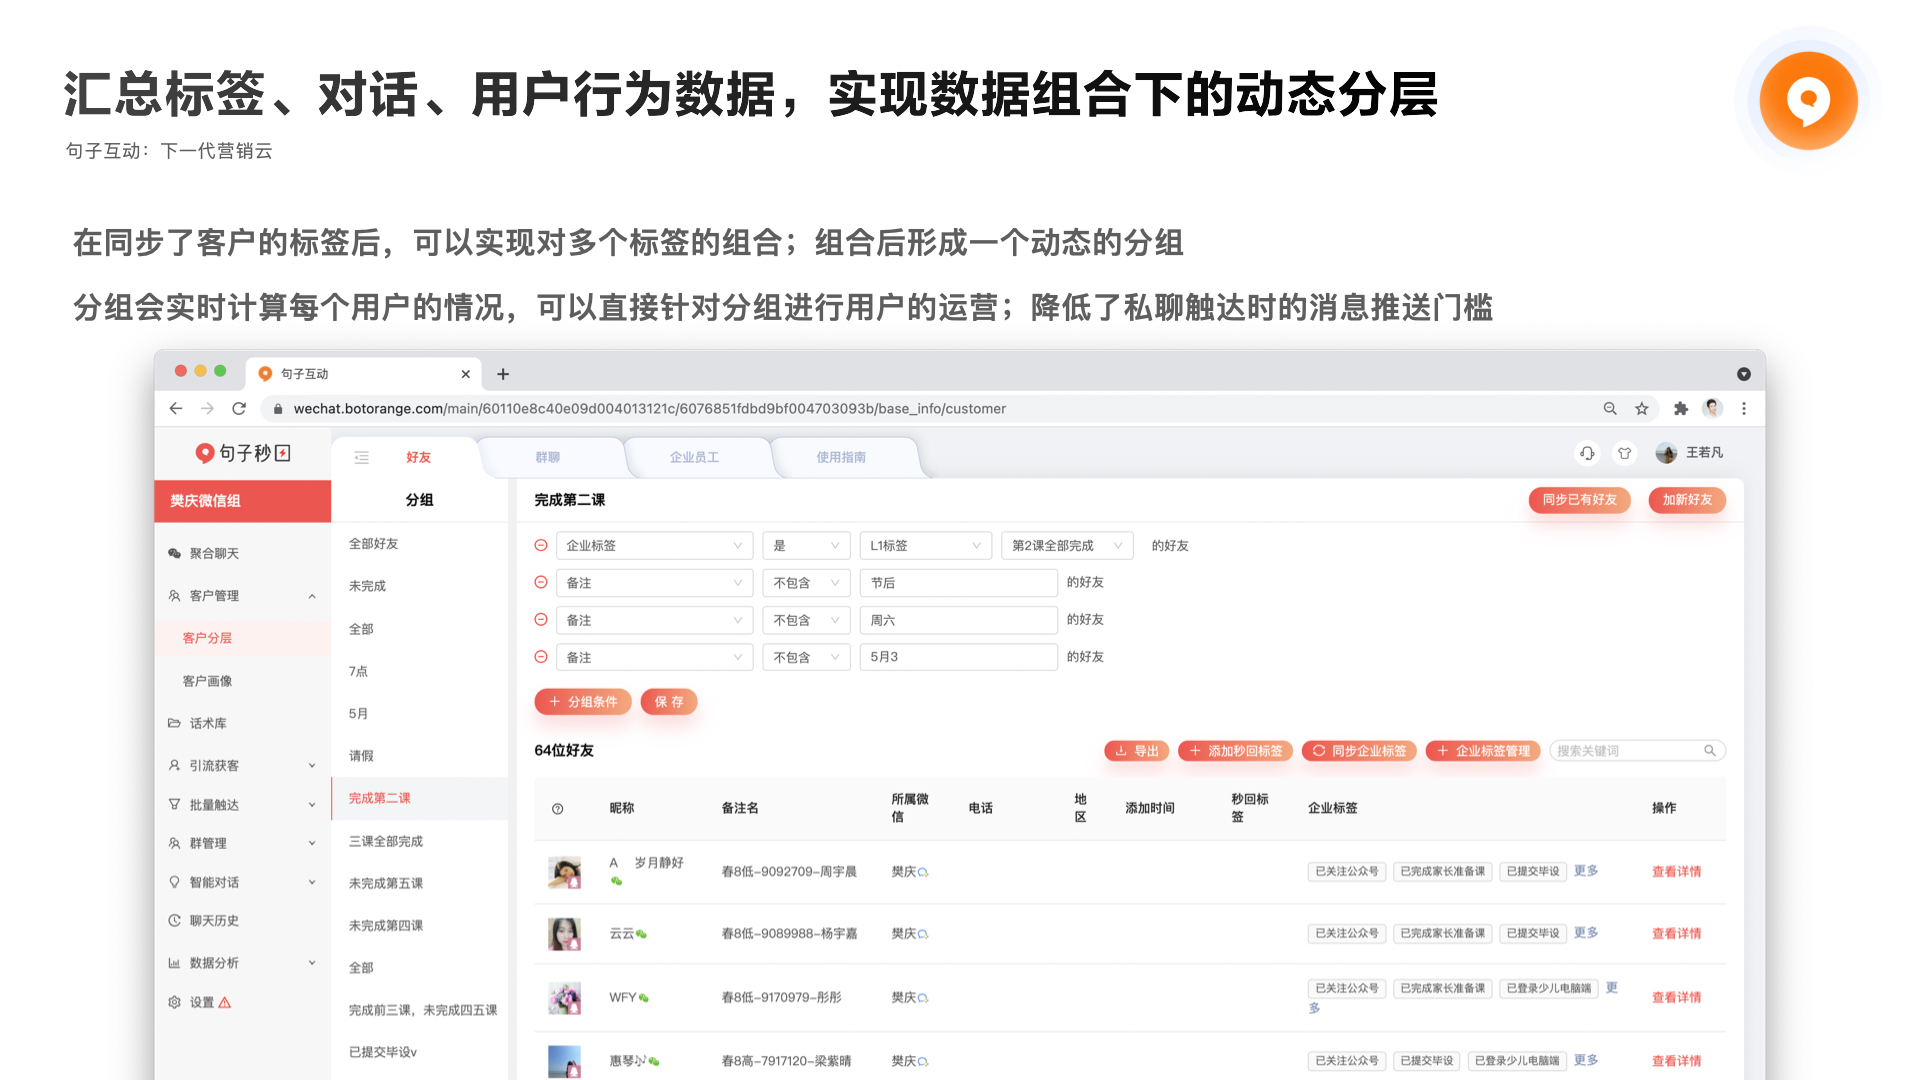
Task: Open the 不包含 dropdown in 周六 row
Action: [806, 620]
